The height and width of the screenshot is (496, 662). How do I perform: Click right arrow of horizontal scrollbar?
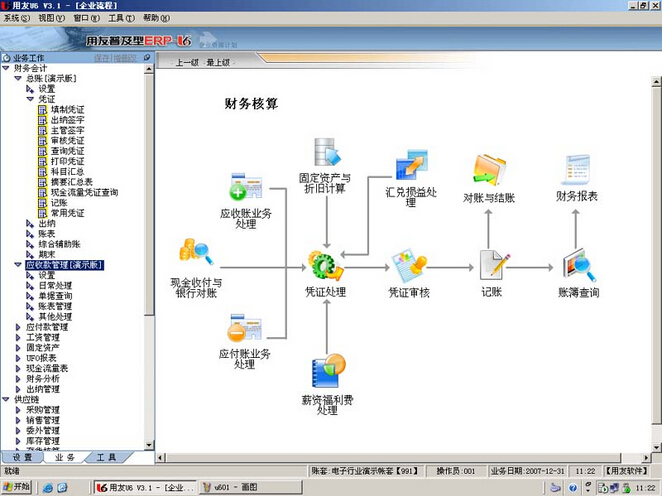tap(646, 458)
